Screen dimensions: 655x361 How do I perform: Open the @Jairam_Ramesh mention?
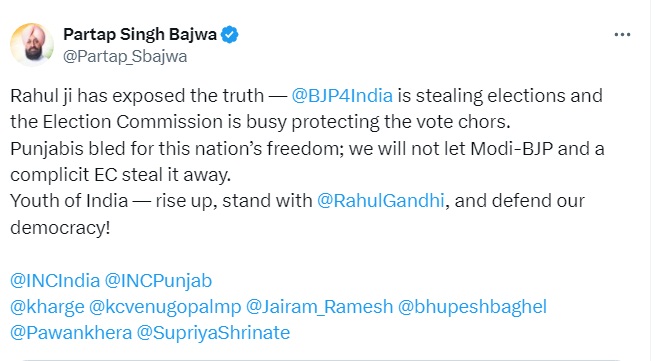[320, 307]
